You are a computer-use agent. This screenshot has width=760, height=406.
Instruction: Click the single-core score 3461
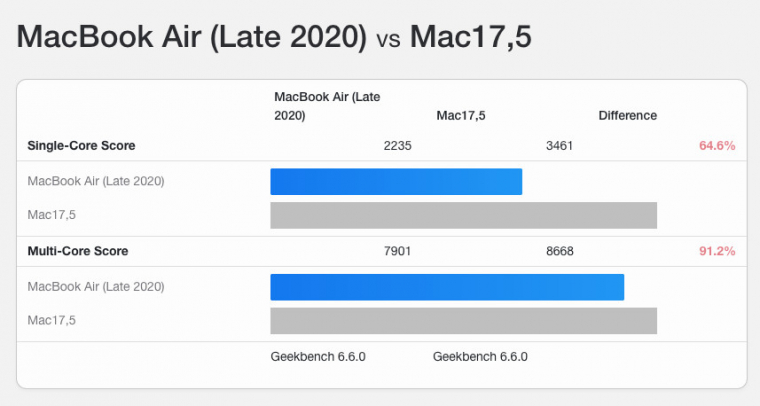pyautogui.click(x=560, y=146)
